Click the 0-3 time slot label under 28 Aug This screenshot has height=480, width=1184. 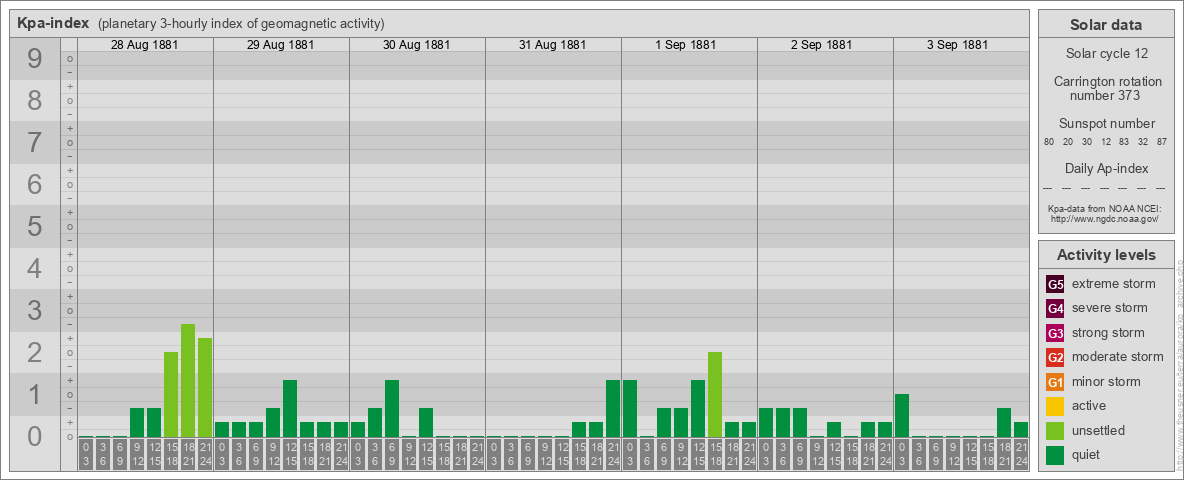86,454
